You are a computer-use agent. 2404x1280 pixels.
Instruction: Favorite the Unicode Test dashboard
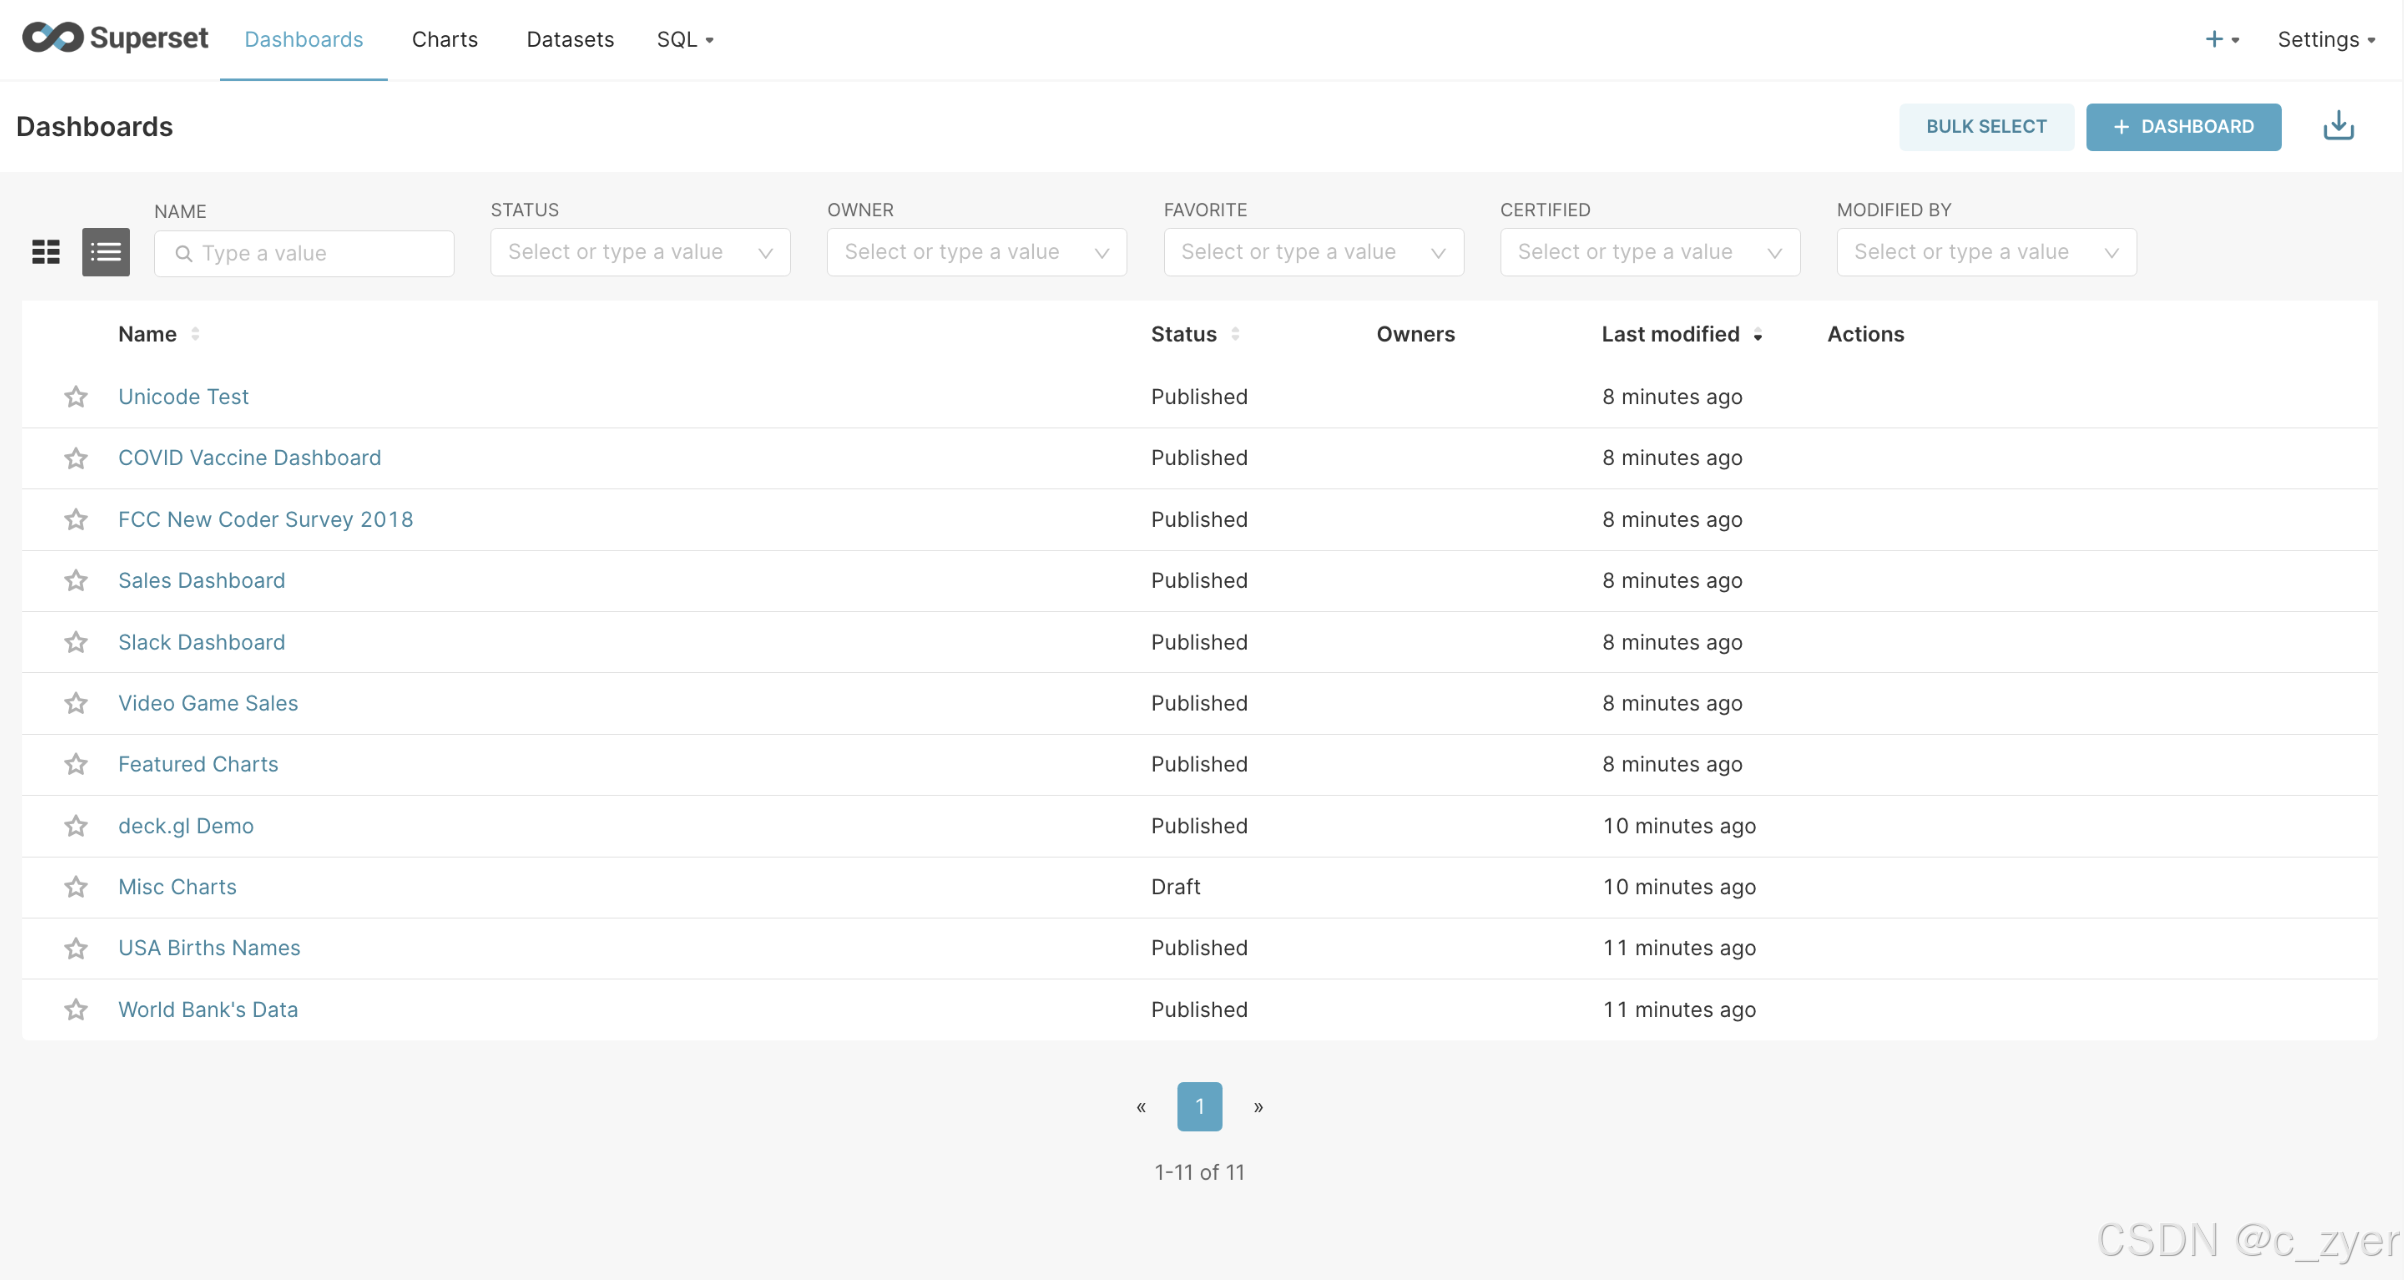coord(76,397)
